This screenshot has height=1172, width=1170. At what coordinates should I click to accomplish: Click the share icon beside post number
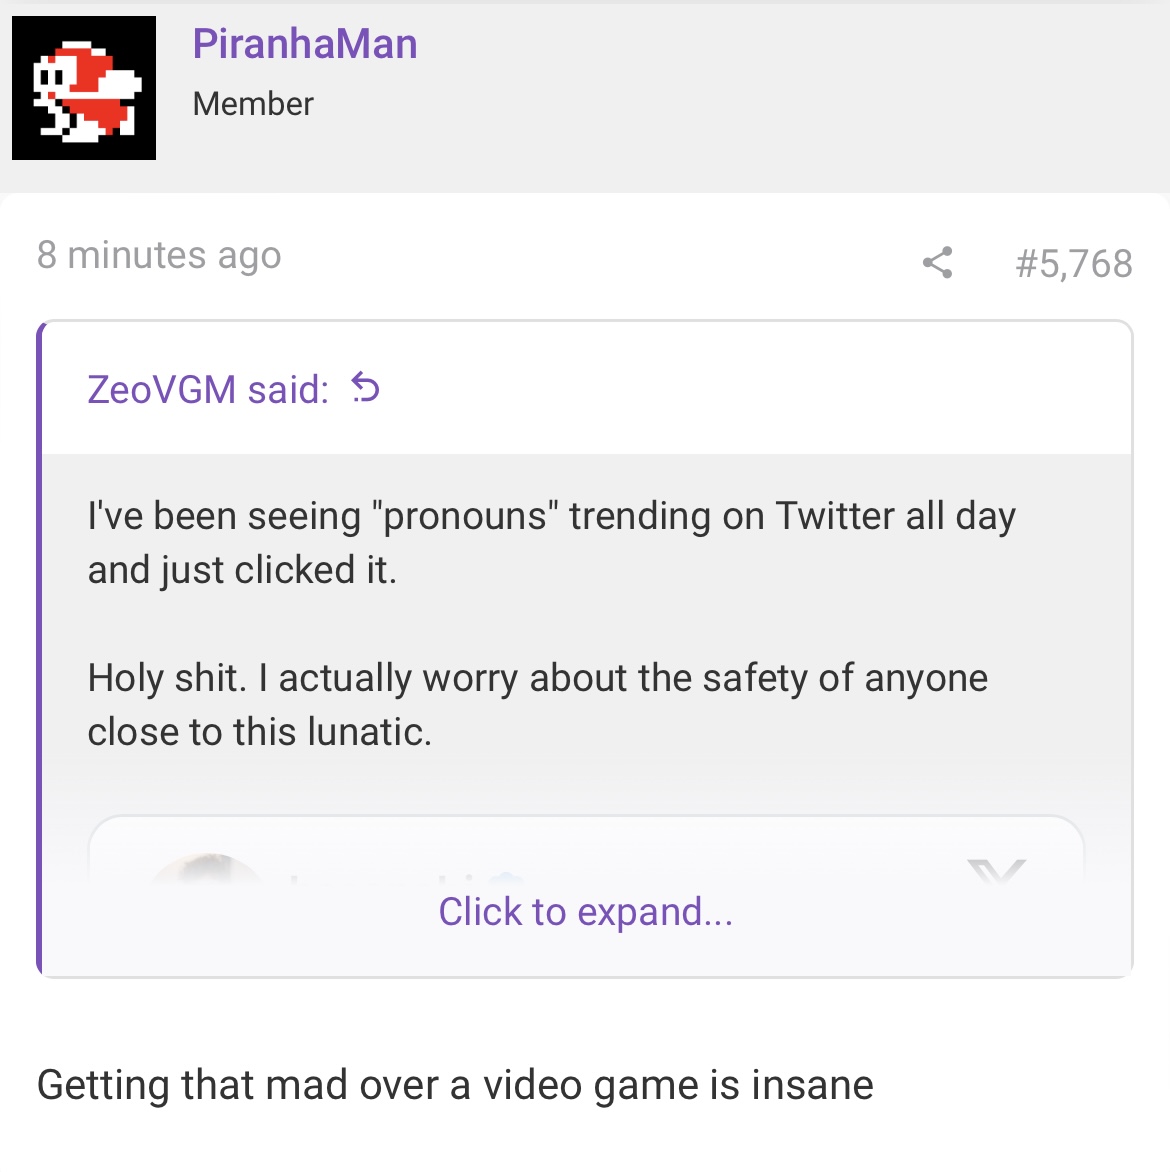click(x=937, y=262)
